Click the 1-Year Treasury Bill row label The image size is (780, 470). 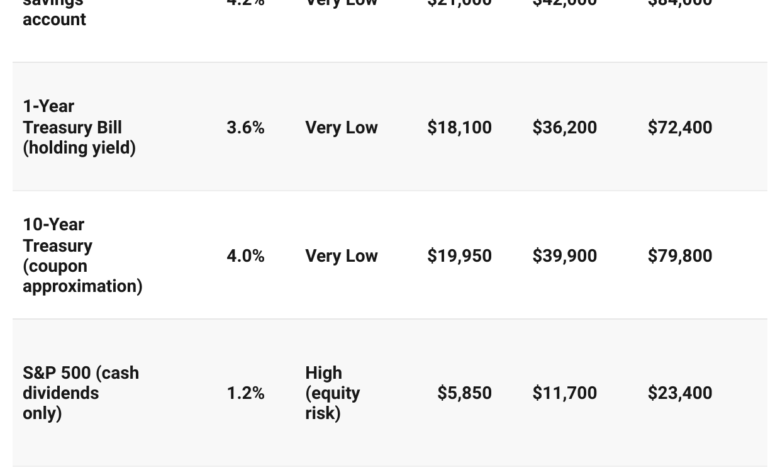point(72,116)
